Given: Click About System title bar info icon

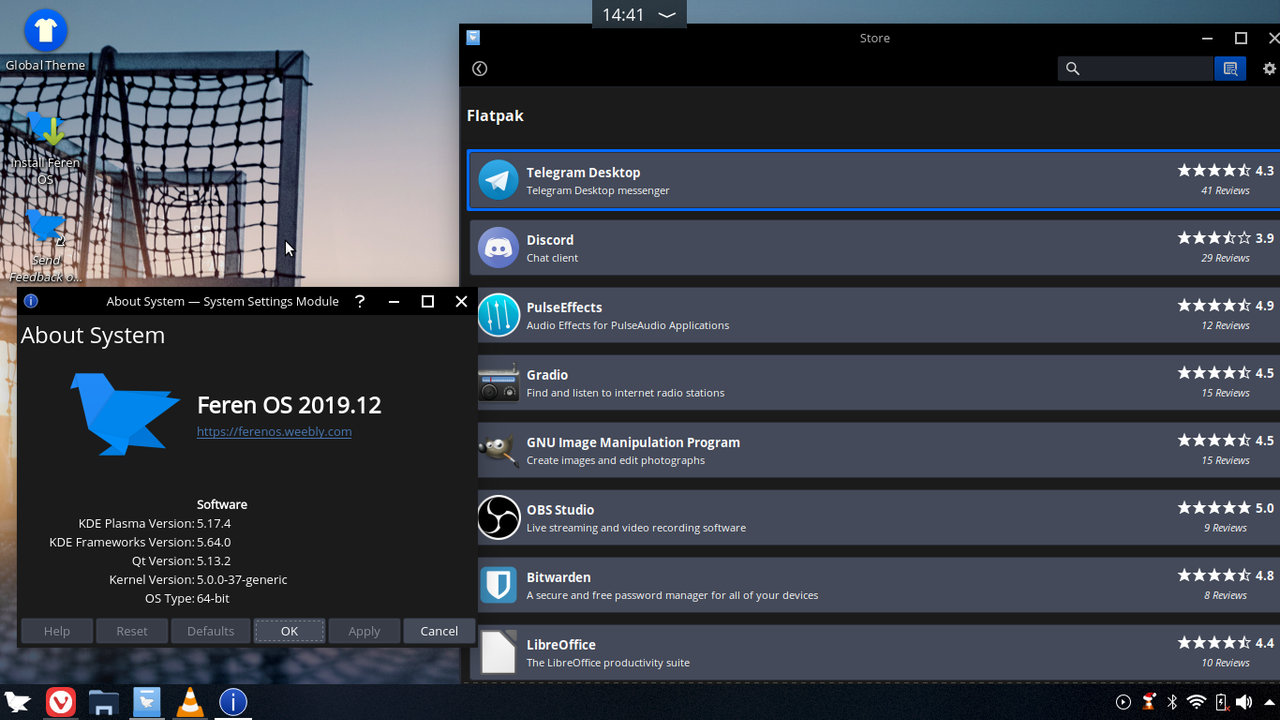Looking at the screenshot, I should (x=31, y=301).
